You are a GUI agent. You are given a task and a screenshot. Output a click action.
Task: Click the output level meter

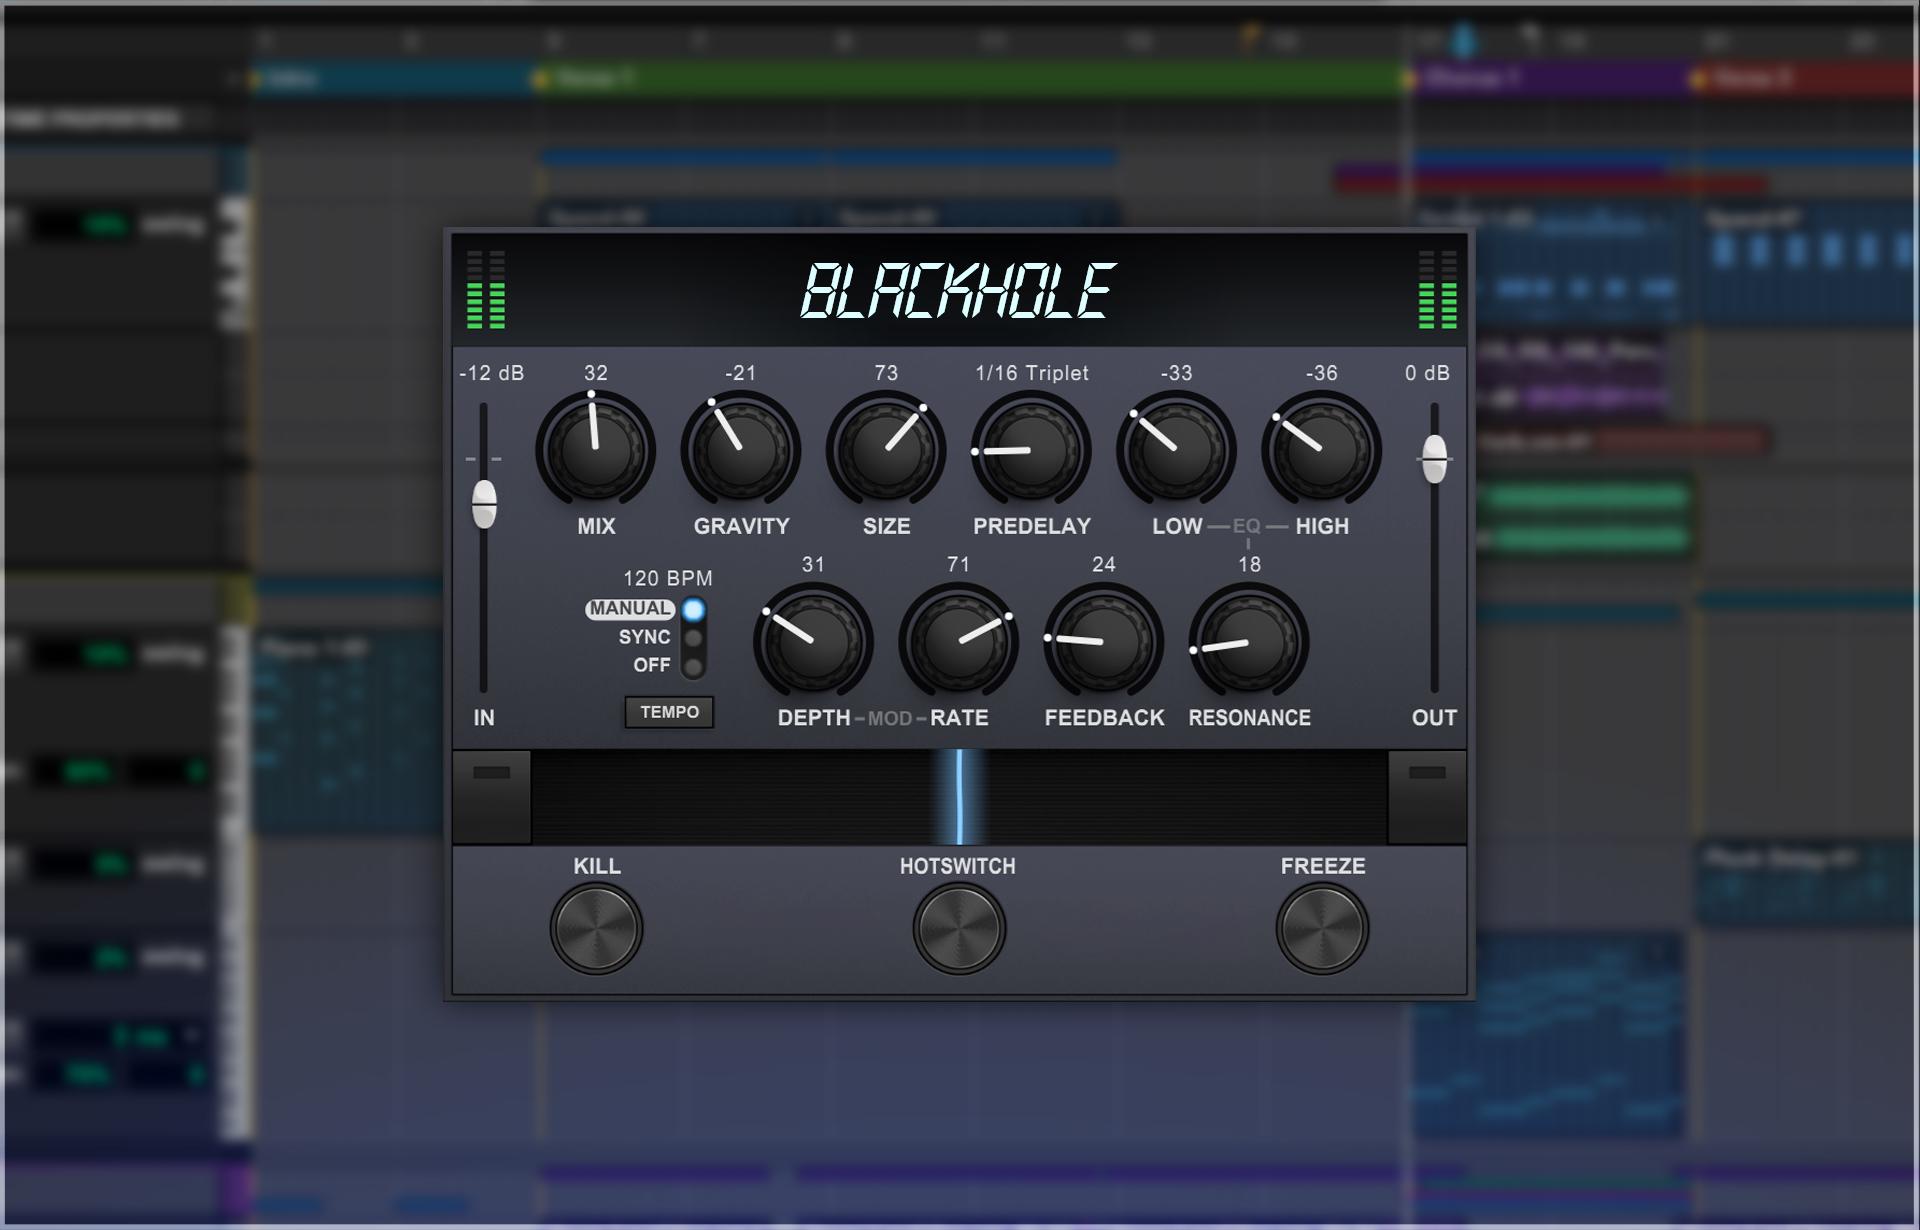[1438, 290]
